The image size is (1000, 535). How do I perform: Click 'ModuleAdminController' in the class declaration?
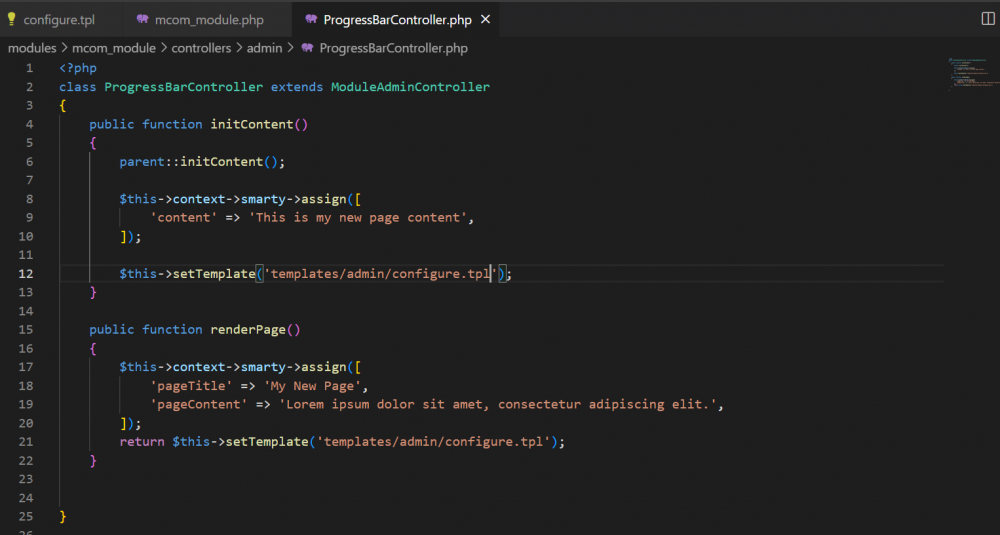click(x=410, y=87)
